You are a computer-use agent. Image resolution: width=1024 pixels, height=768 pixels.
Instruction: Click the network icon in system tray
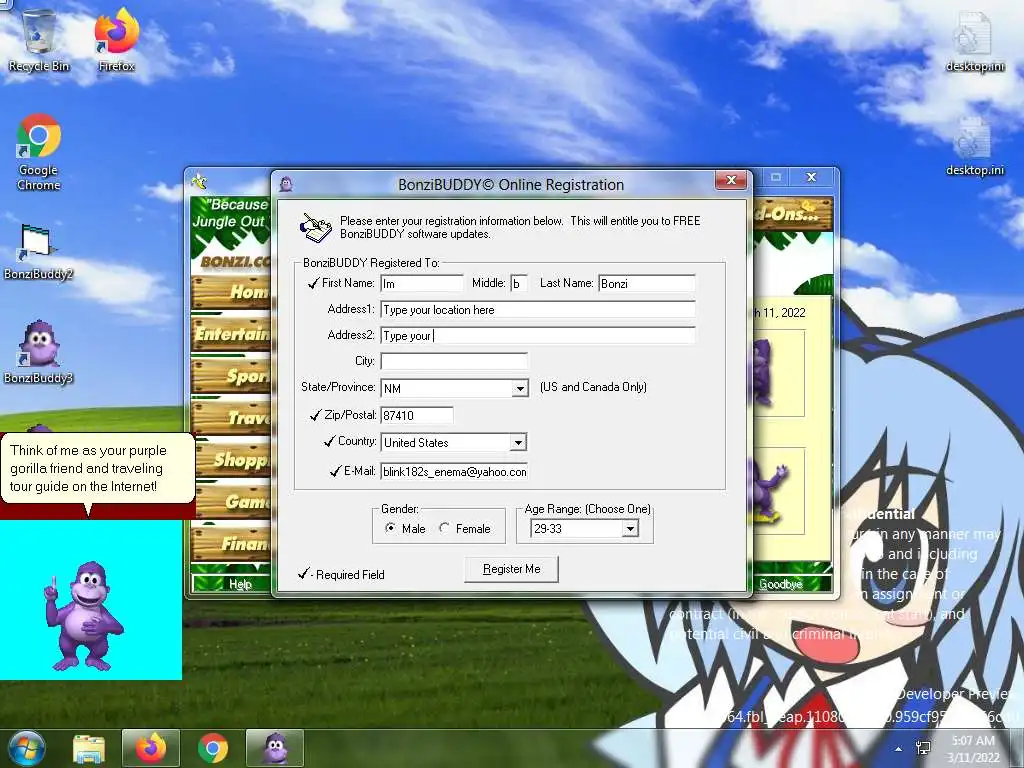[923, 748]
